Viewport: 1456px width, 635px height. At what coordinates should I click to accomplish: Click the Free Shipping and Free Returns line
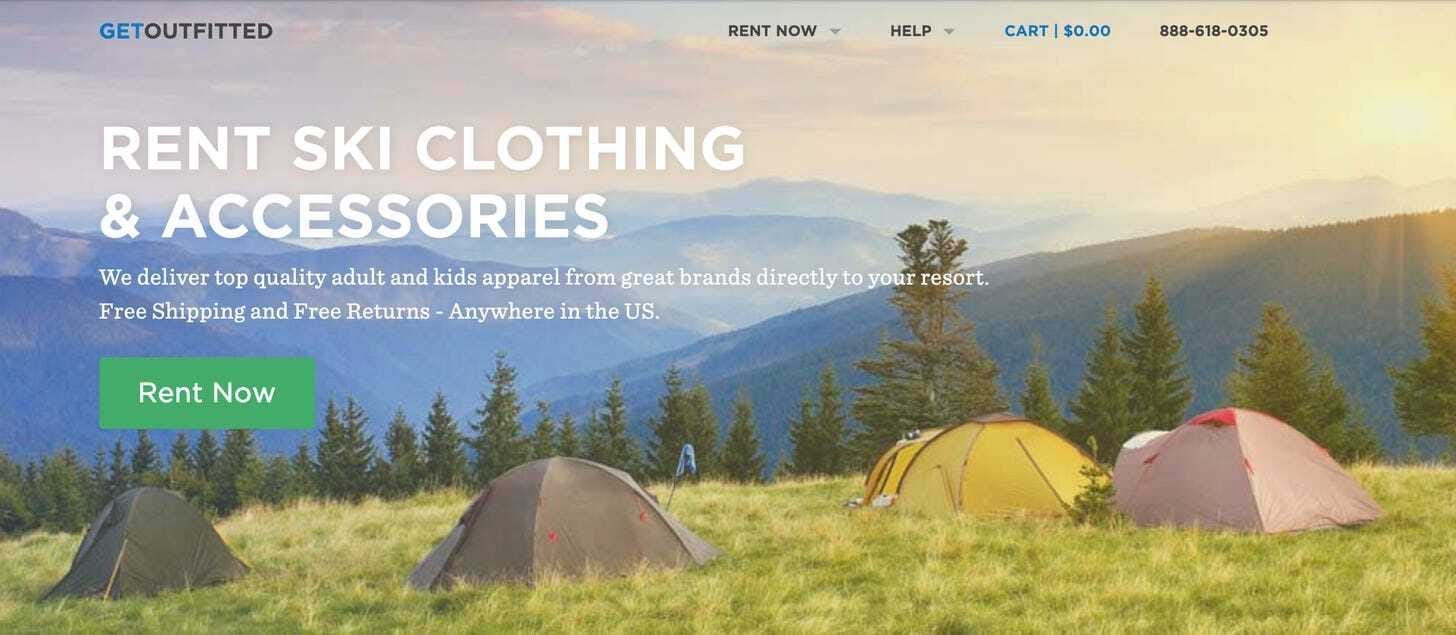coord(379,311)
